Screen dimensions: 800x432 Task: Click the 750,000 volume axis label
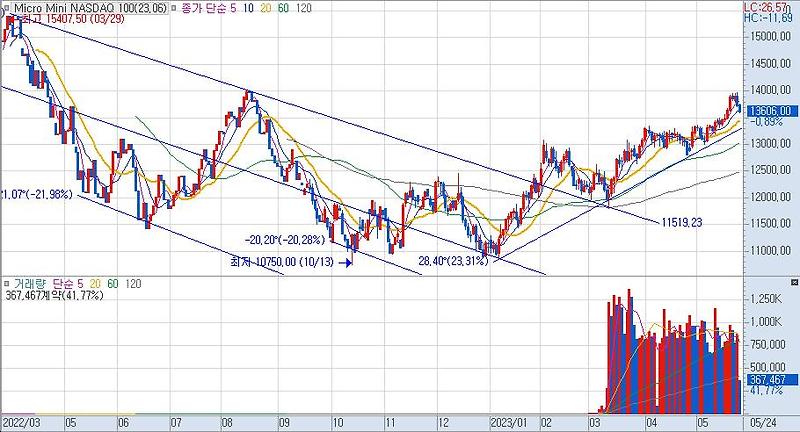click(x=768, y=344)
